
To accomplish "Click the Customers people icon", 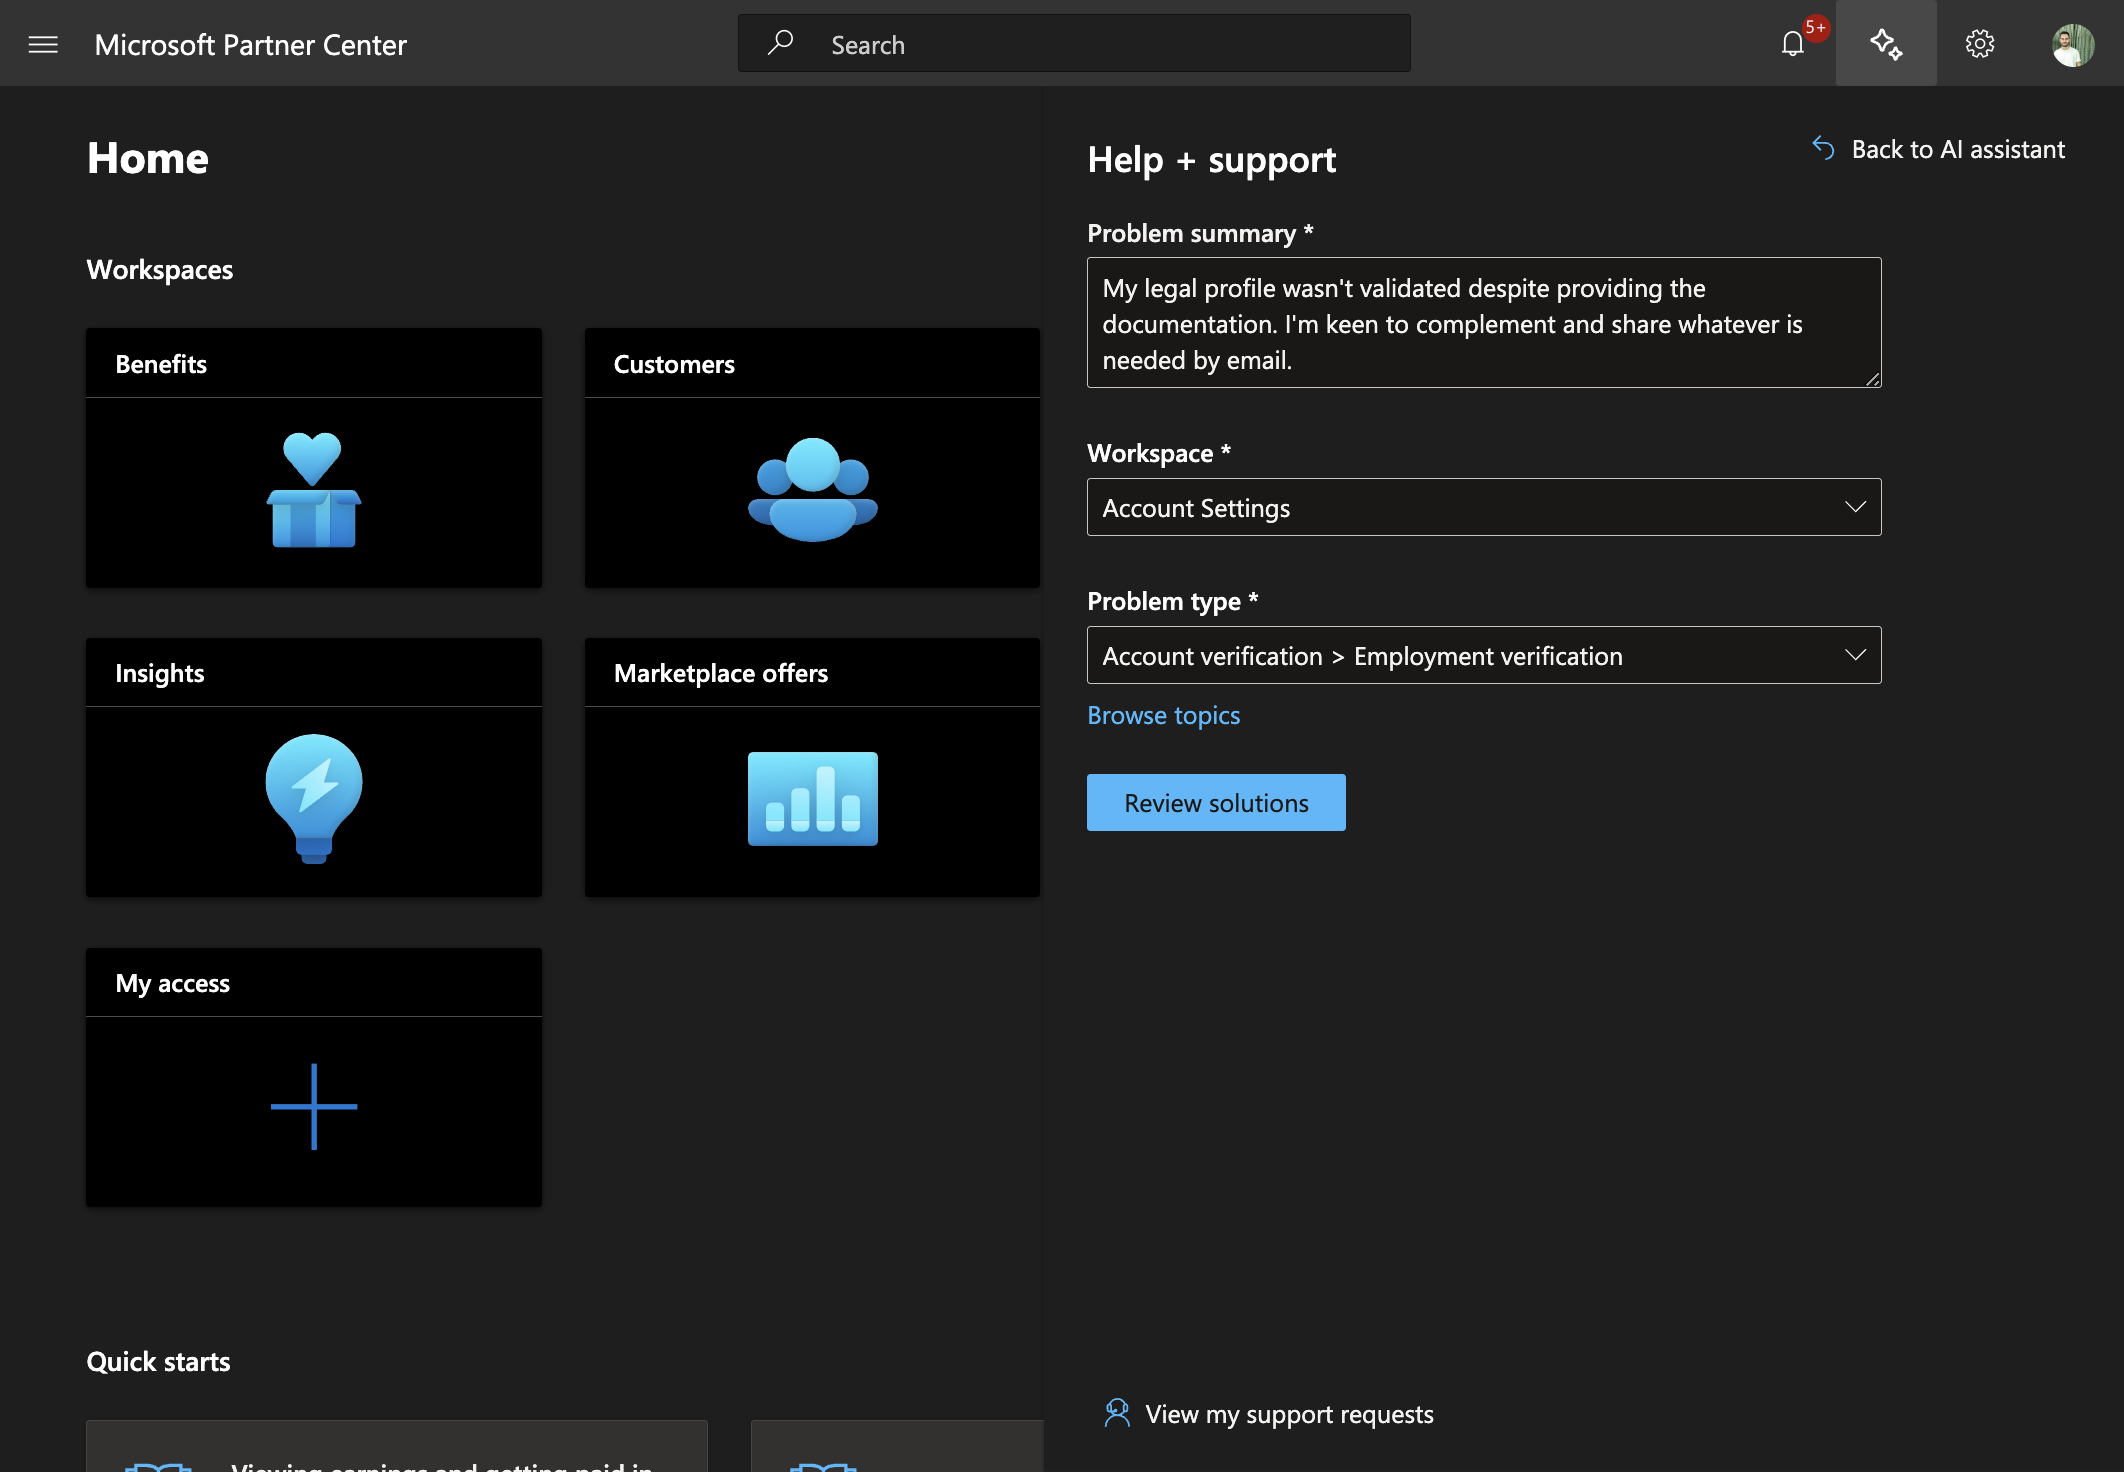I will (x=812, y=490).
